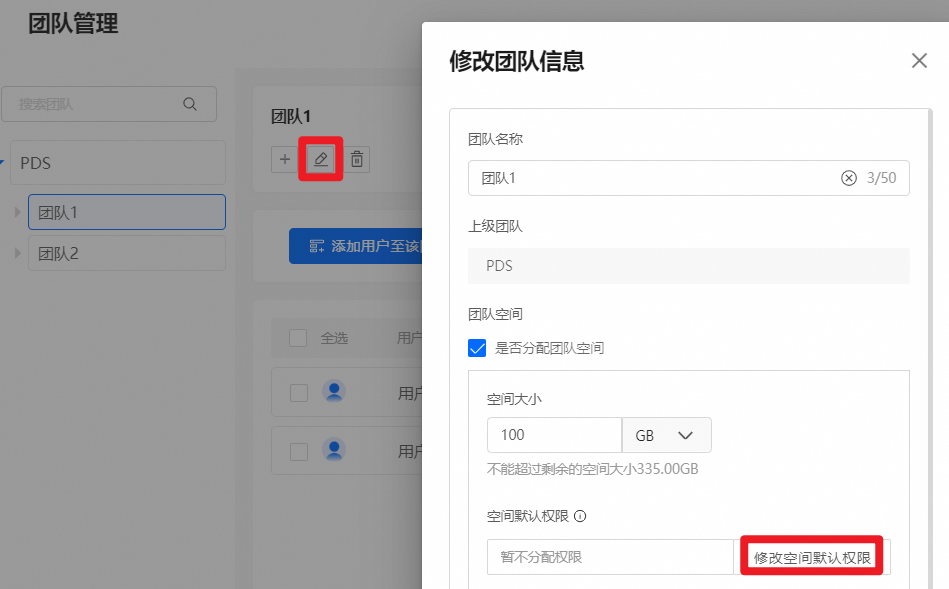
Task: Expand the 团队1 tree node arrow
Action: (18, 212)
